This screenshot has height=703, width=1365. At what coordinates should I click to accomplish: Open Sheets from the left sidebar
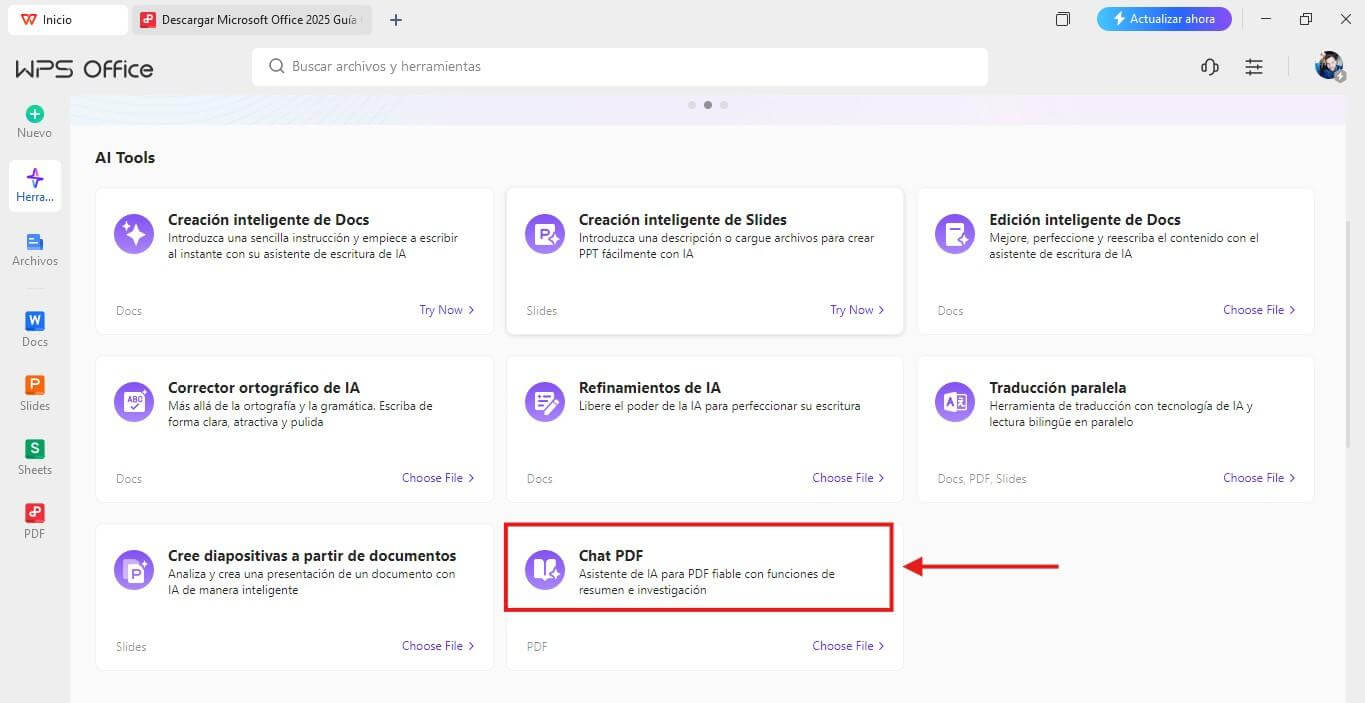pyautogui.click(x=35, y=449)
